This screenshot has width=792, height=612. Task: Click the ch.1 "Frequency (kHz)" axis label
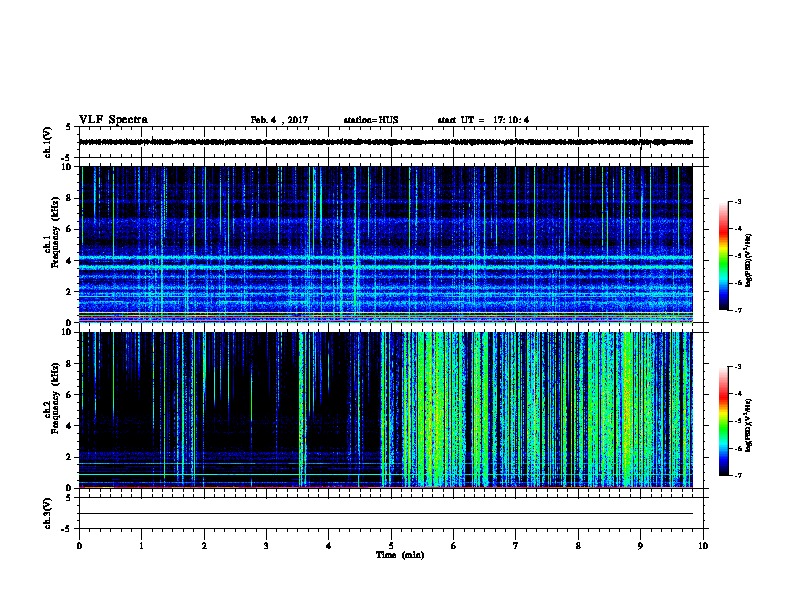tap(55, 232)
